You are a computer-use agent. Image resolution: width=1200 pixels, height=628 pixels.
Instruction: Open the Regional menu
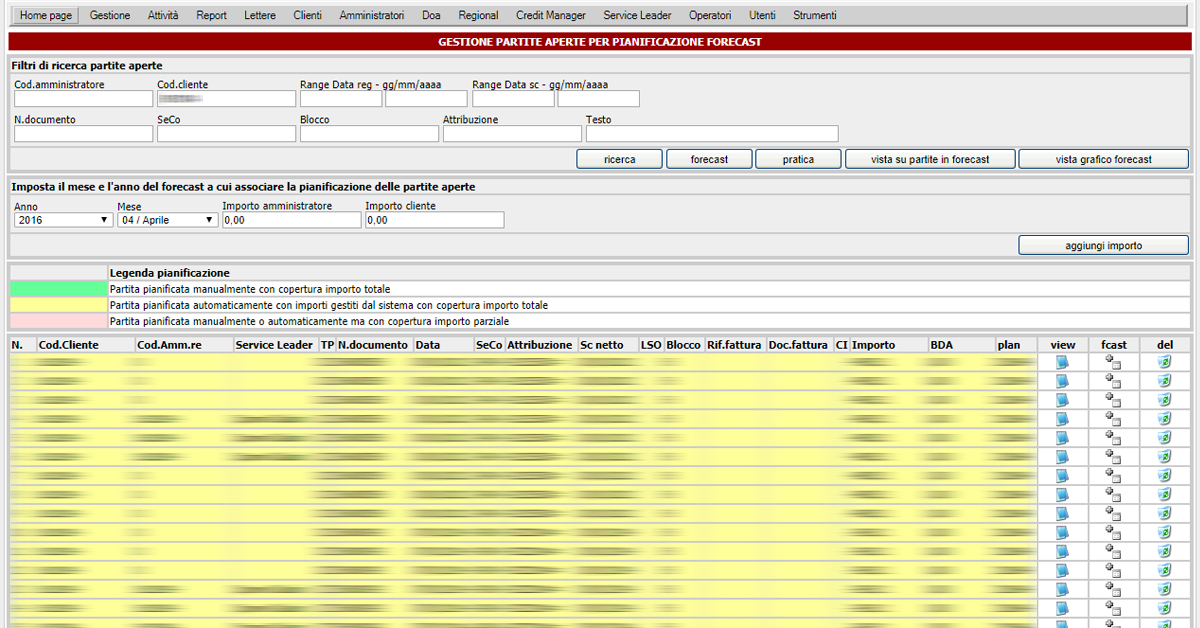(x=478, y=16)
